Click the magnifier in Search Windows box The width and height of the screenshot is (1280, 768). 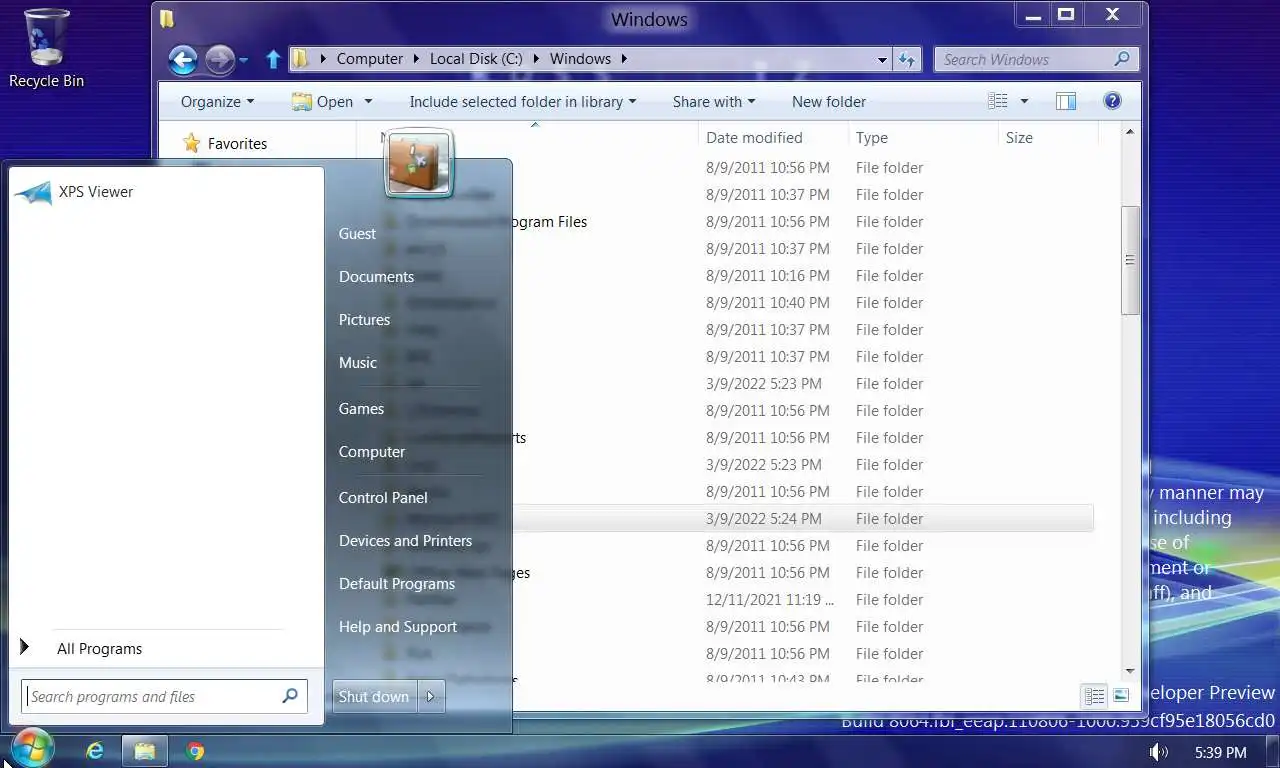click(1123, 59)
